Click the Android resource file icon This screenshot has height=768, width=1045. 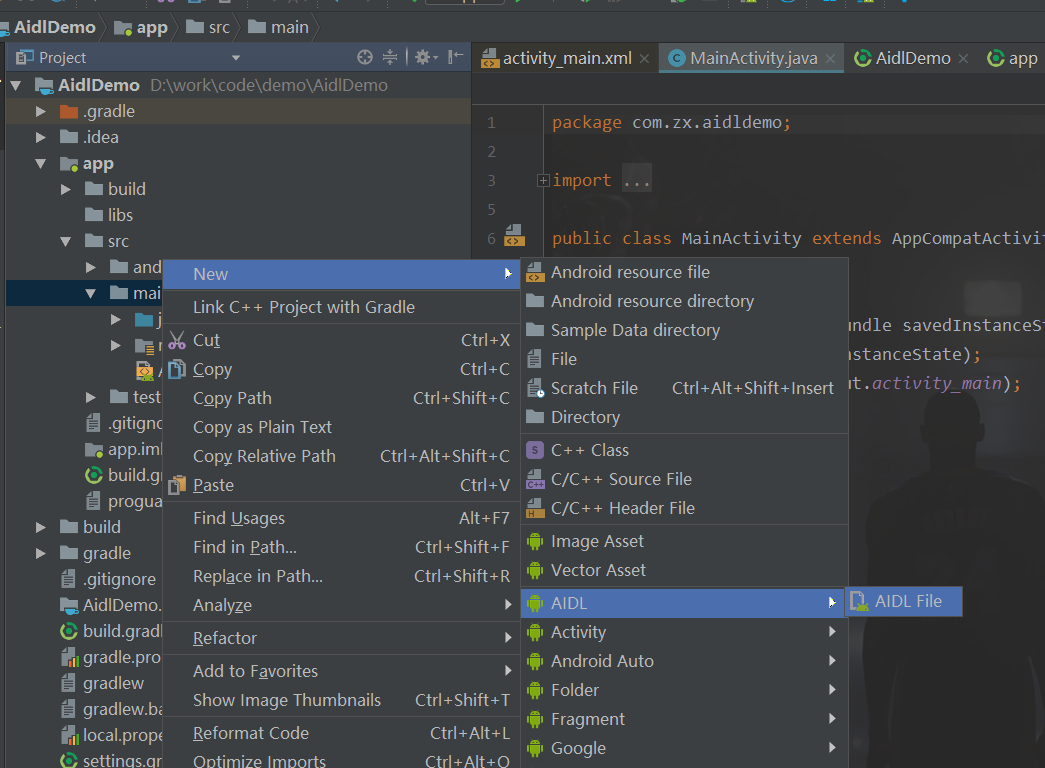535,272
